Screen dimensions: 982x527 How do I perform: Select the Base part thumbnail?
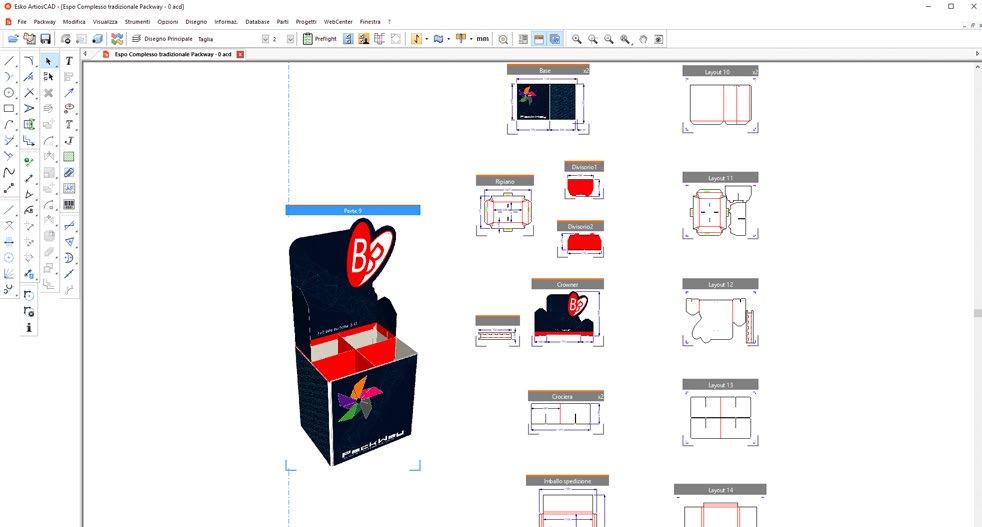[x=549, y=100]
